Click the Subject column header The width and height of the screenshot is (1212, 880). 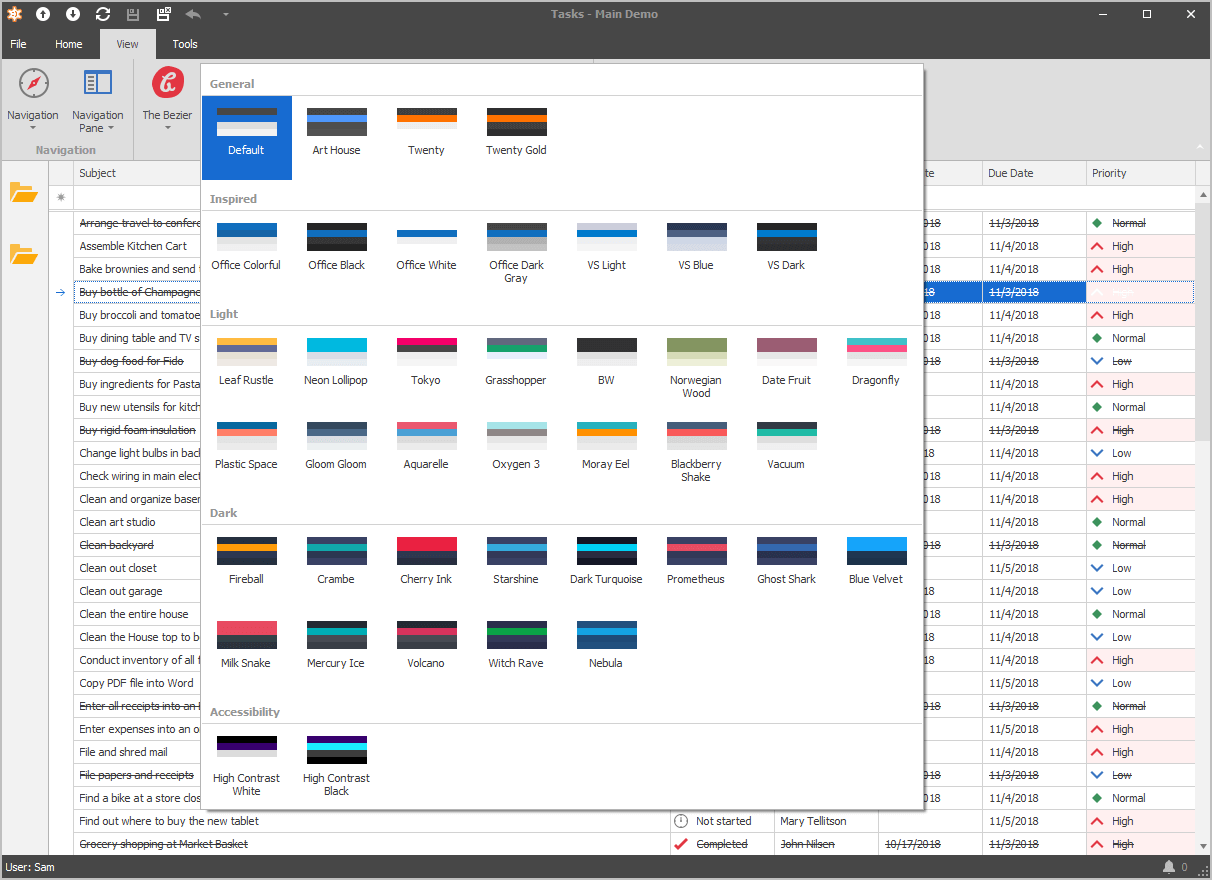tap(138, 173)
